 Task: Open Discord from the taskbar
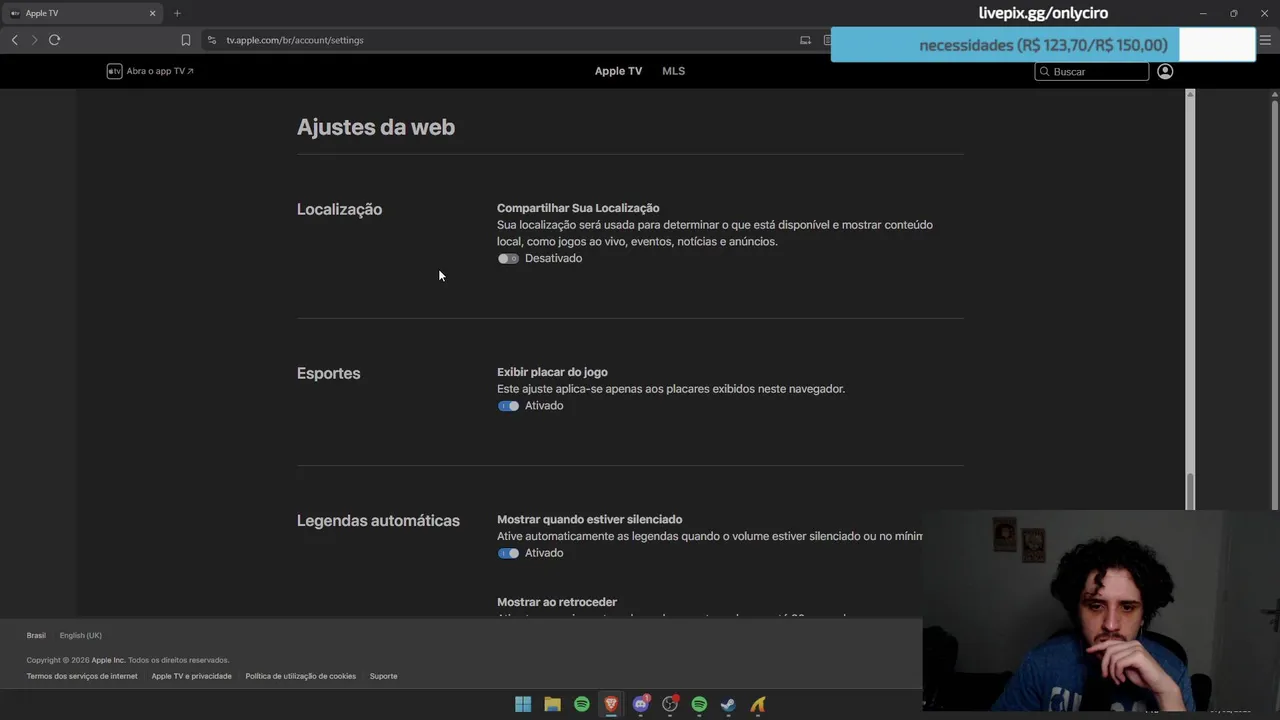coord(641,704)
